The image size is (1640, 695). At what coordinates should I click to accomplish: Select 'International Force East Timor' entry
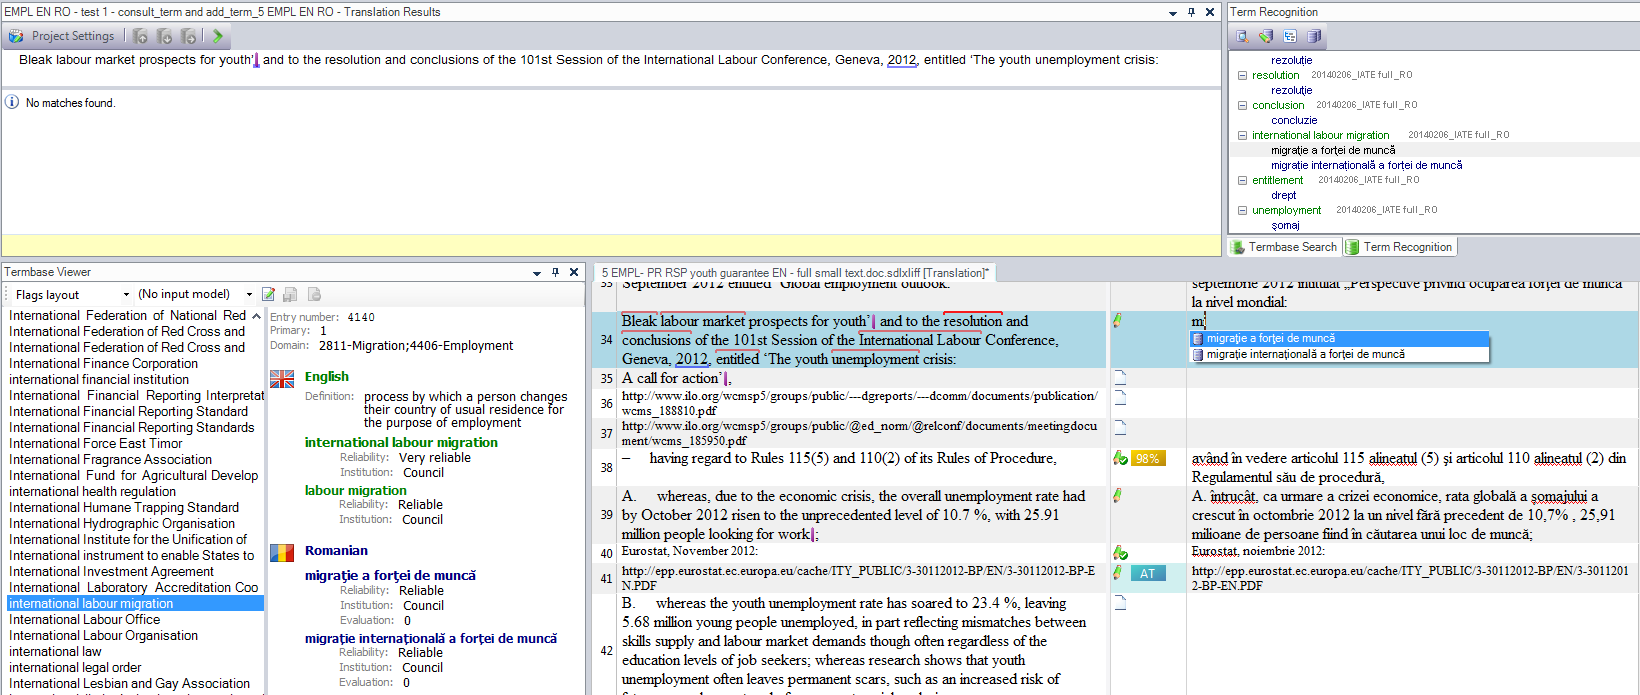tap(96, 443)
